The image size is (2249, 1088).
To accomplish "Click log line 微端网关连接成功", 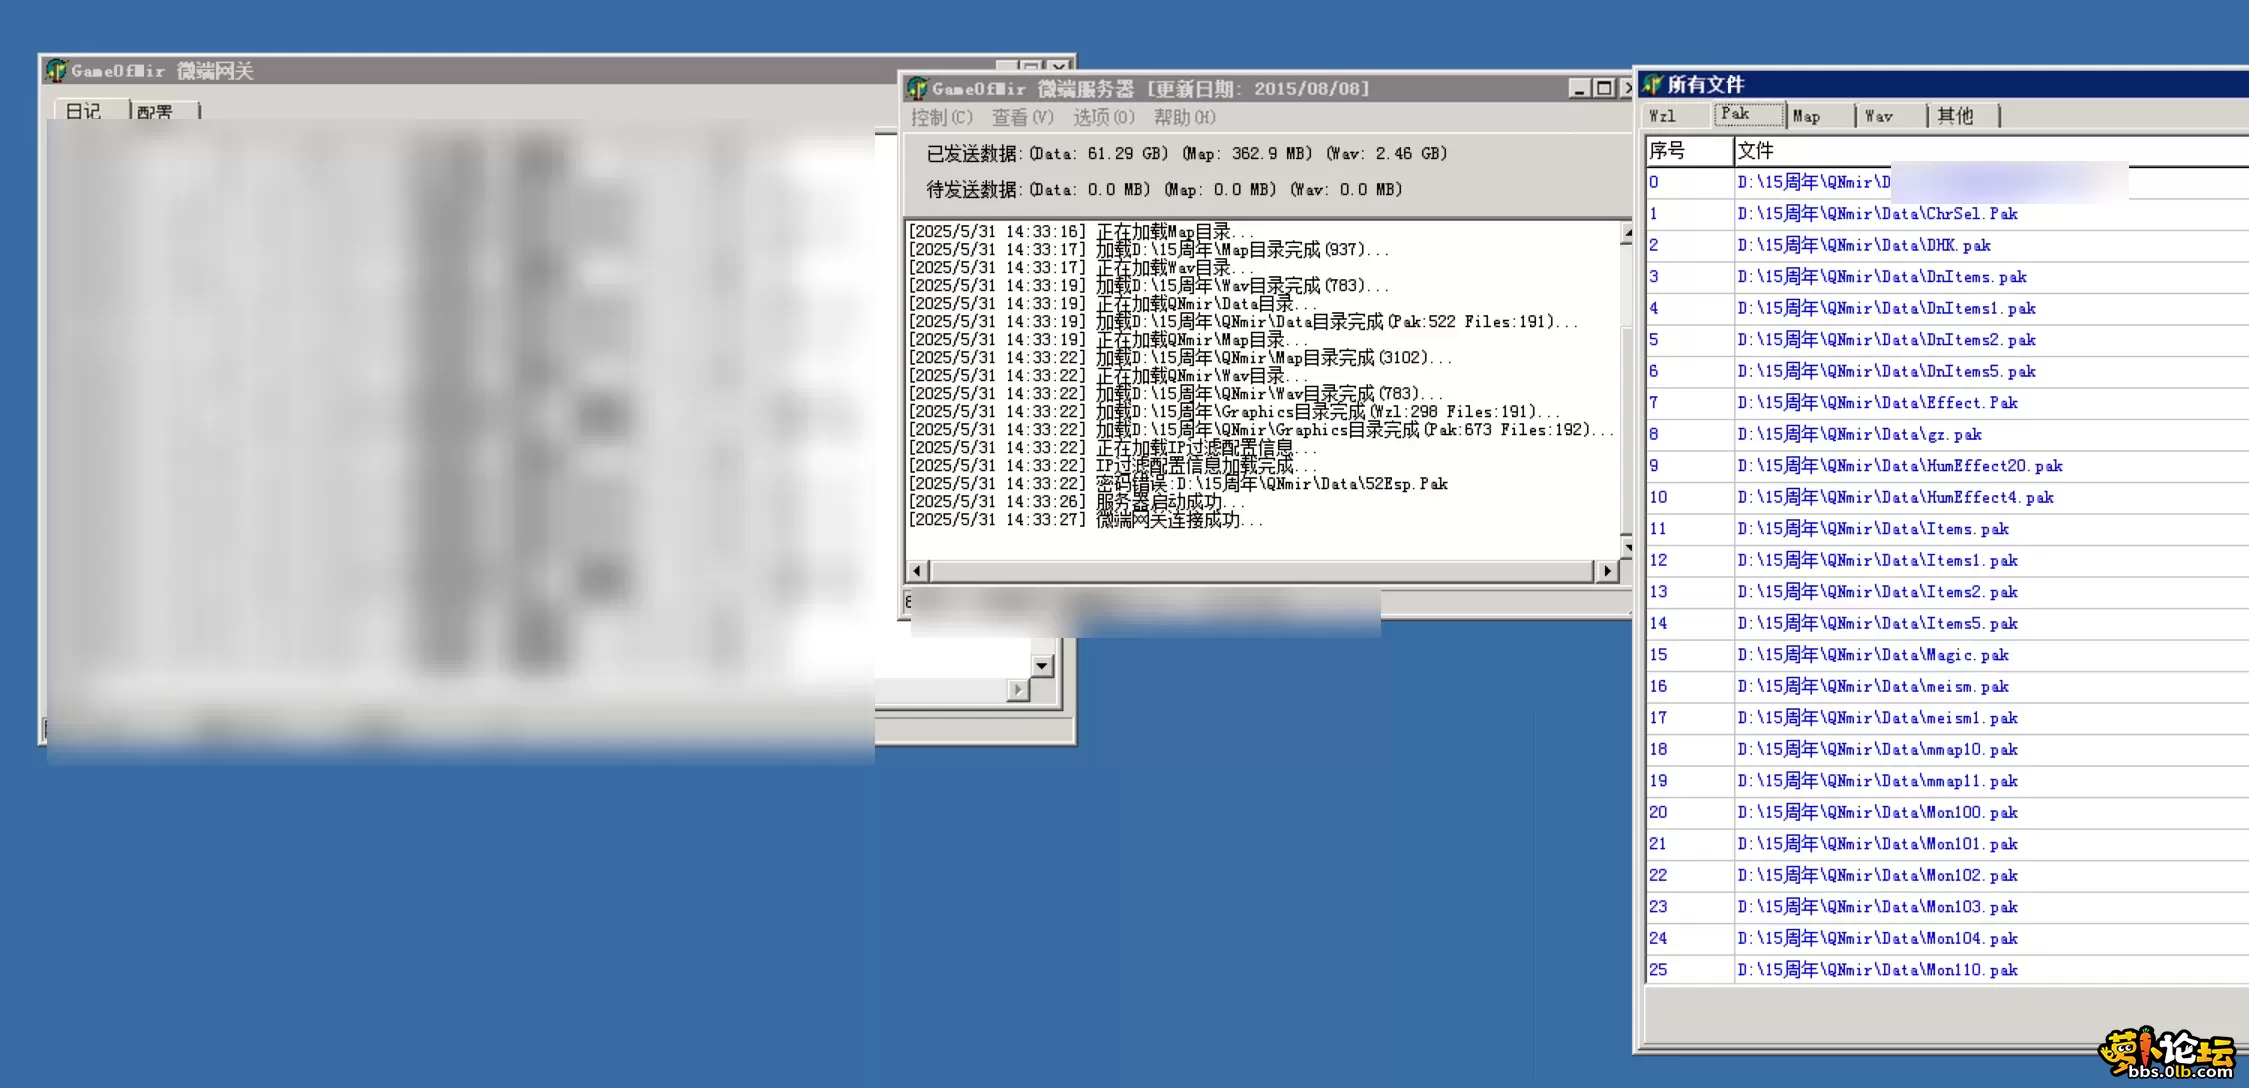I will (x=1086, y=520).
